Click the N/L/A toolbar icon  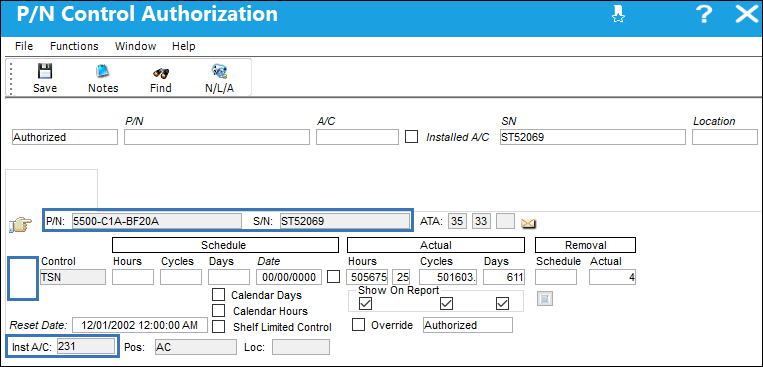click(219, 72)
